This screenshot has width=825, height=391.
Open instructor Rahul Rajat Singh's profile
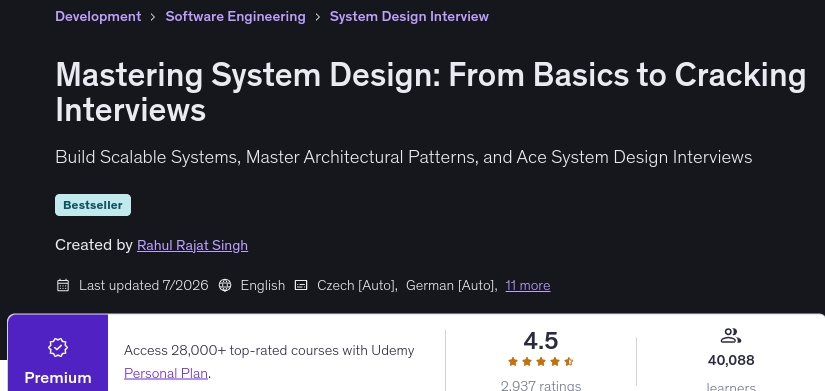[x=192, y=245]
